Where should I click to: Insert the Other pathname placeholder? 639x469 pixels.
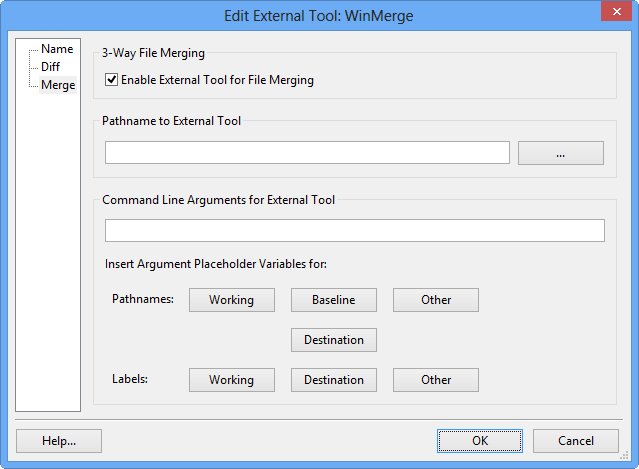coord(435,300)
